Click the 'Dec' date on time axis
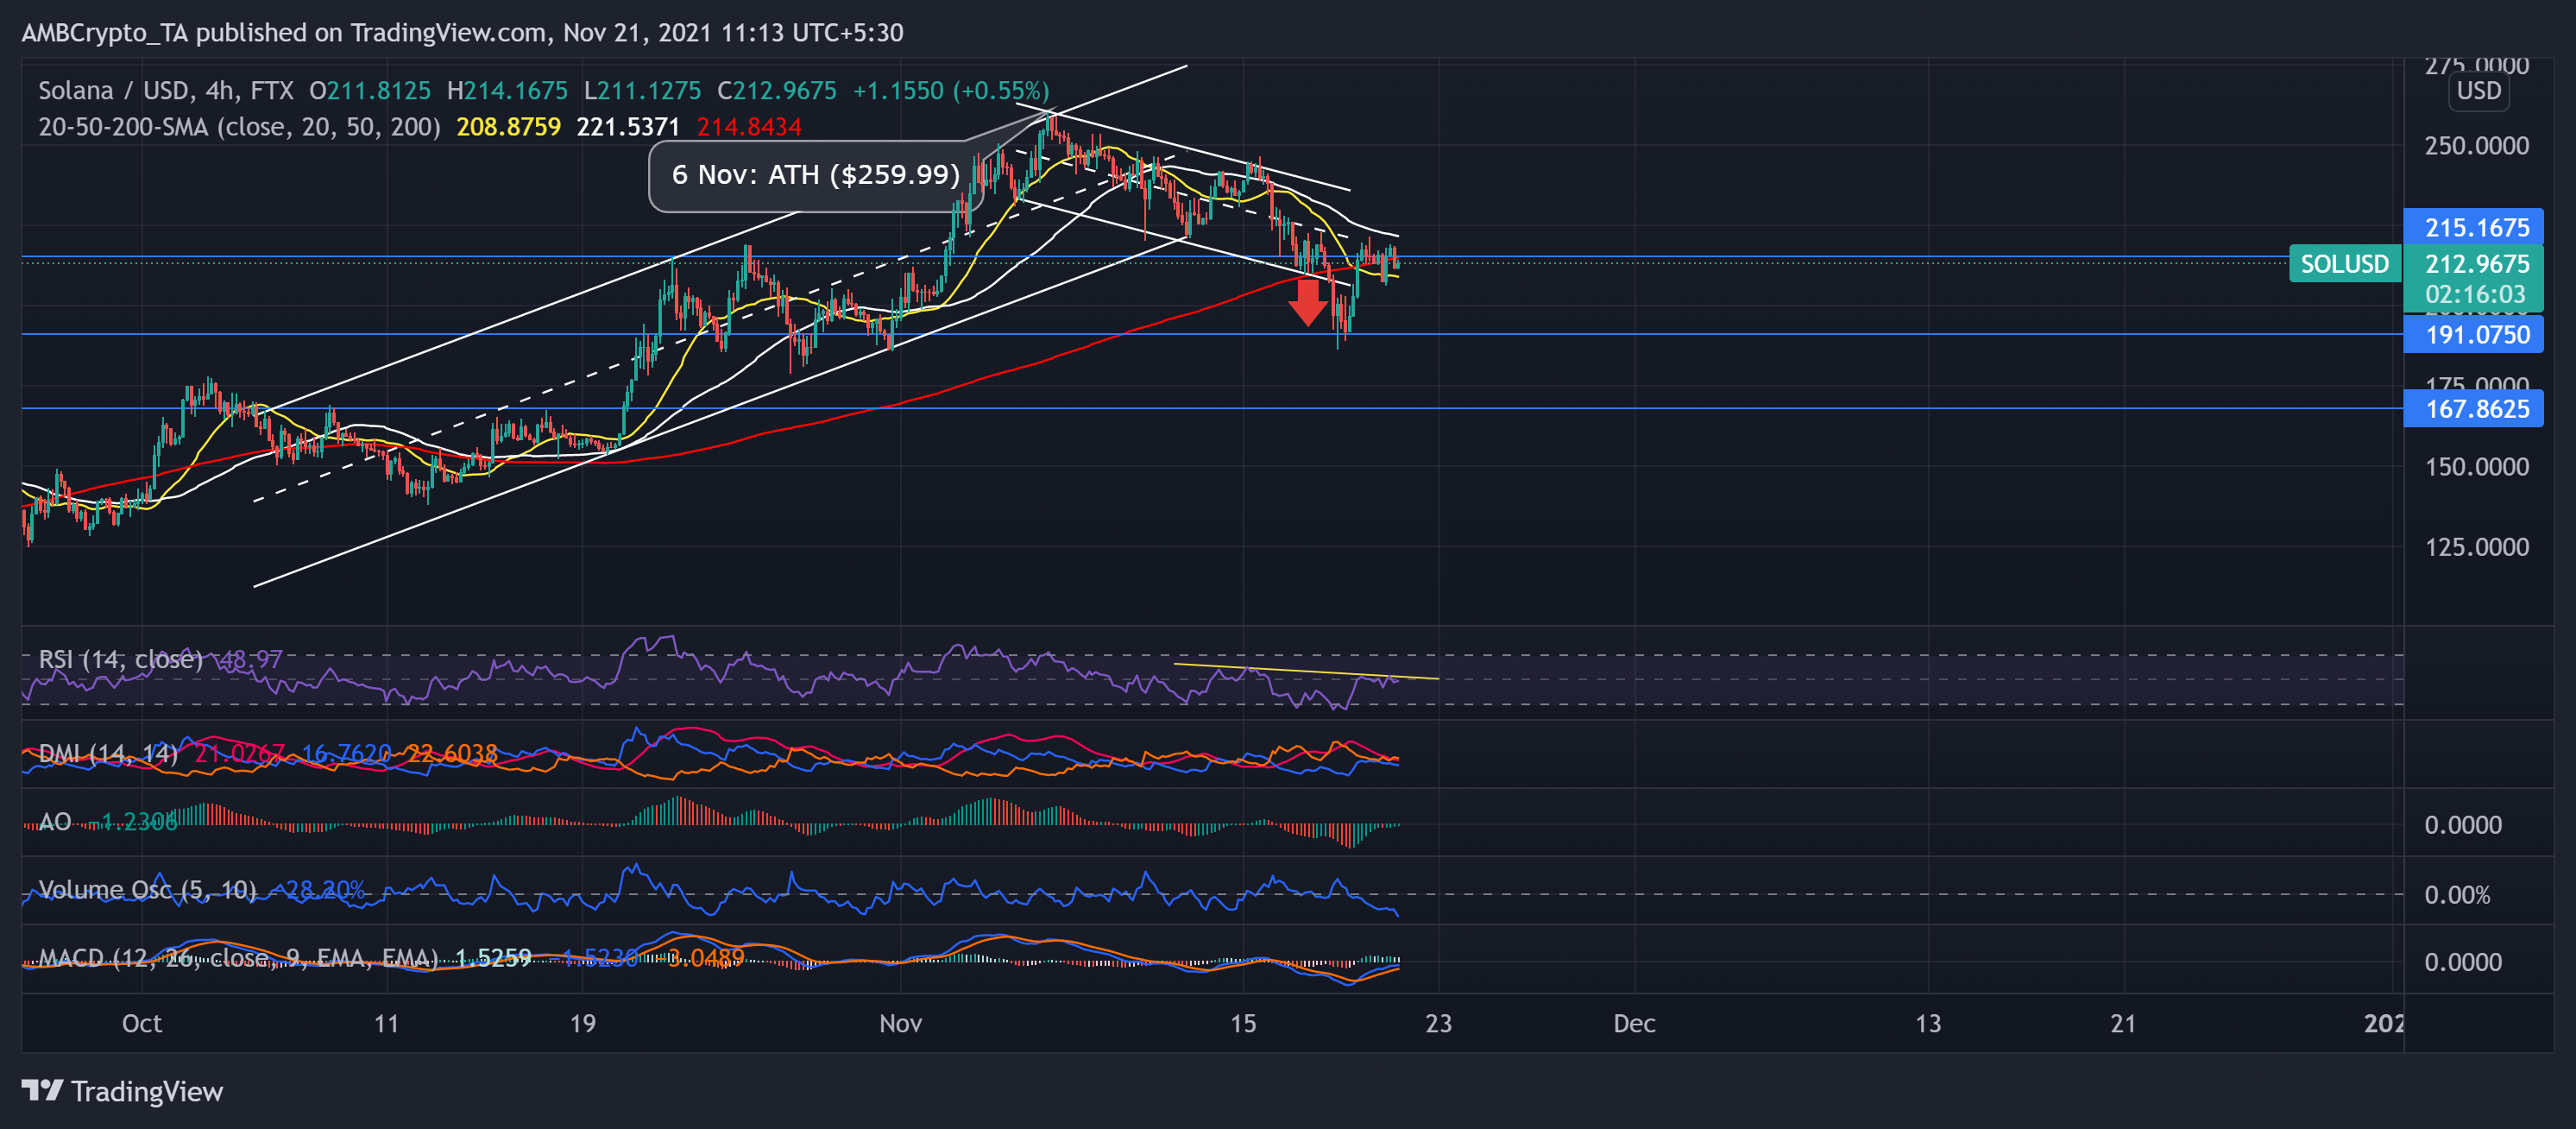Screen dimensions: 2576x1129 (1634, 1023)
